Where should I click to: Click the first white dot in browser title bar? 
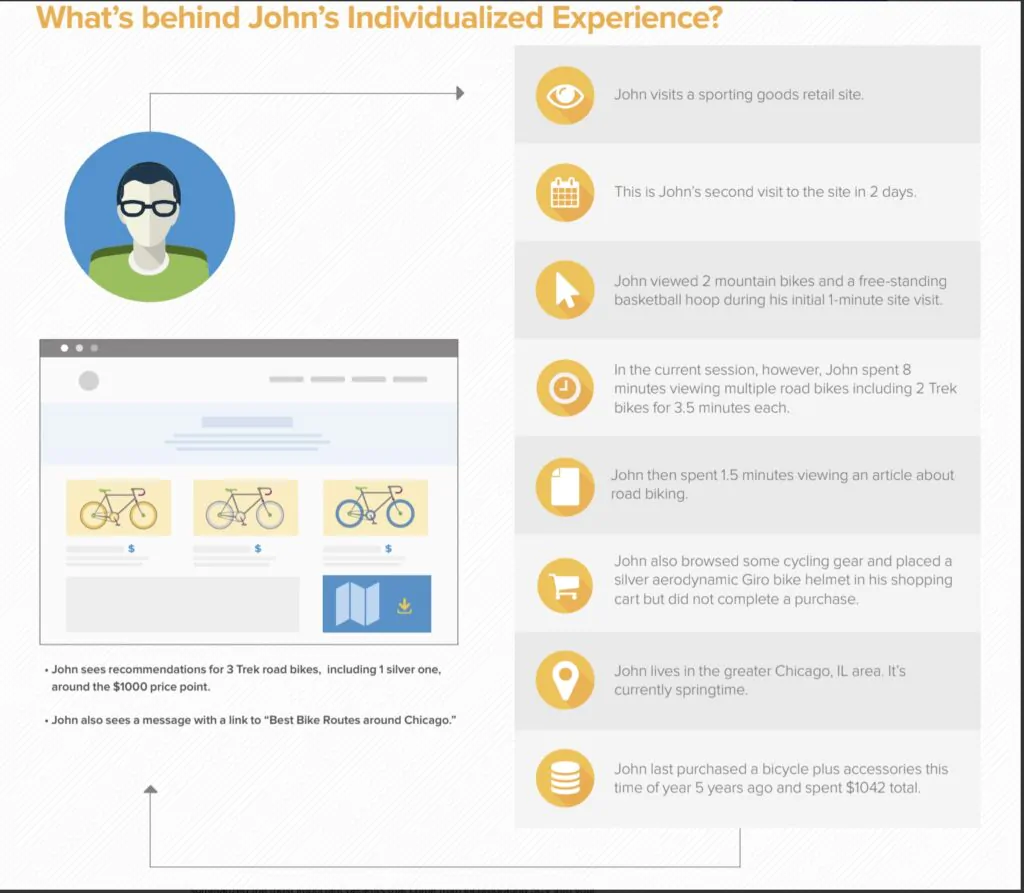click(64, 348)
